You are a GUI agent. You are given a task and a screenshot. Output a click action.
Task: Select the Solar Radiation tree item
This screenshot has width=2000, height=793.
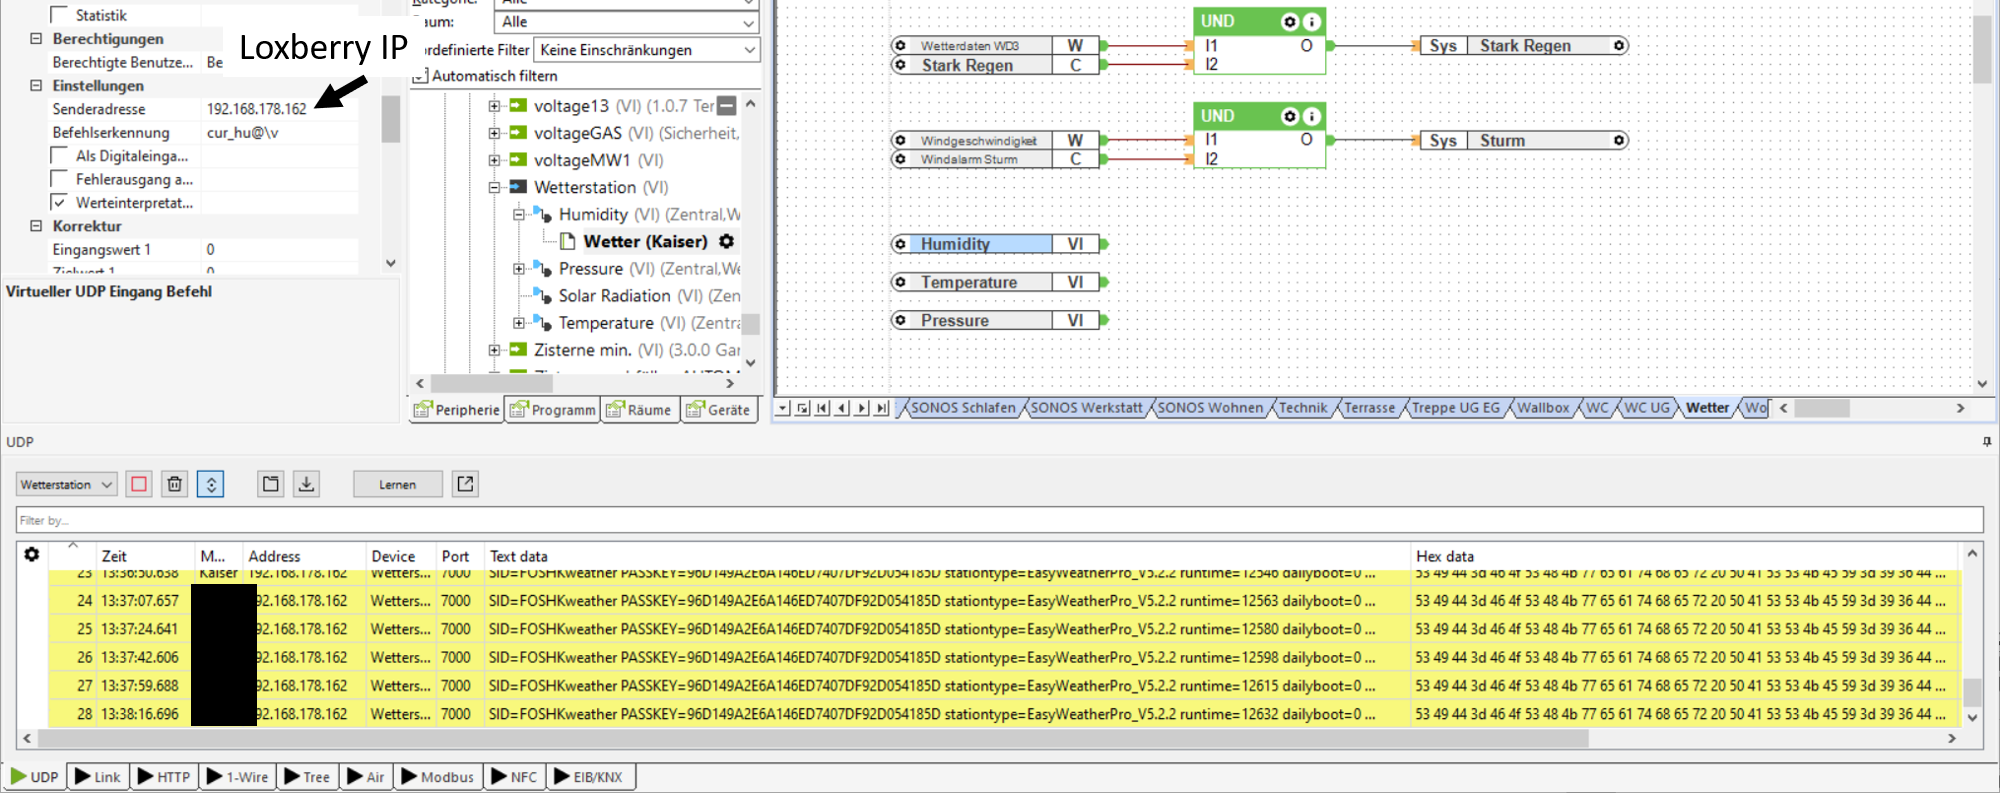[x=614, y=296]
